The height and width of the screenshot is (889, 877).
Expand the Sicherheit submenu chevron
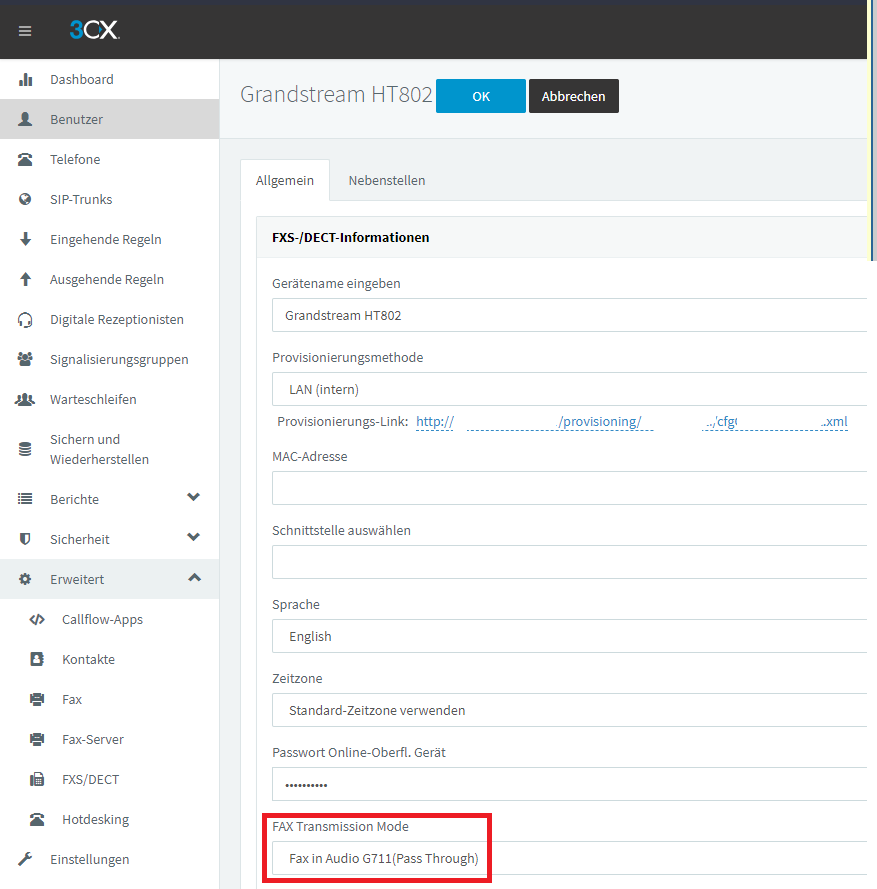click(x=194, y=538)
